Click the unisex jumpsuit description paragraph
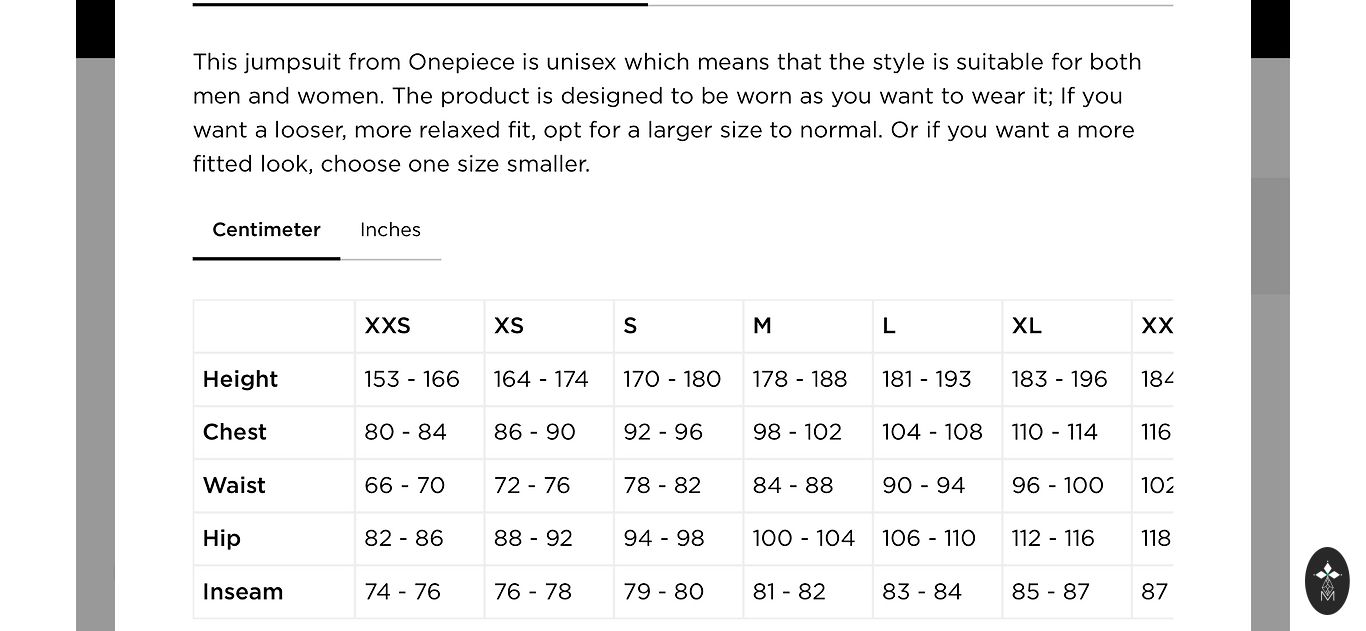This screenshot has width=1366, height=631. click(667, 113)
